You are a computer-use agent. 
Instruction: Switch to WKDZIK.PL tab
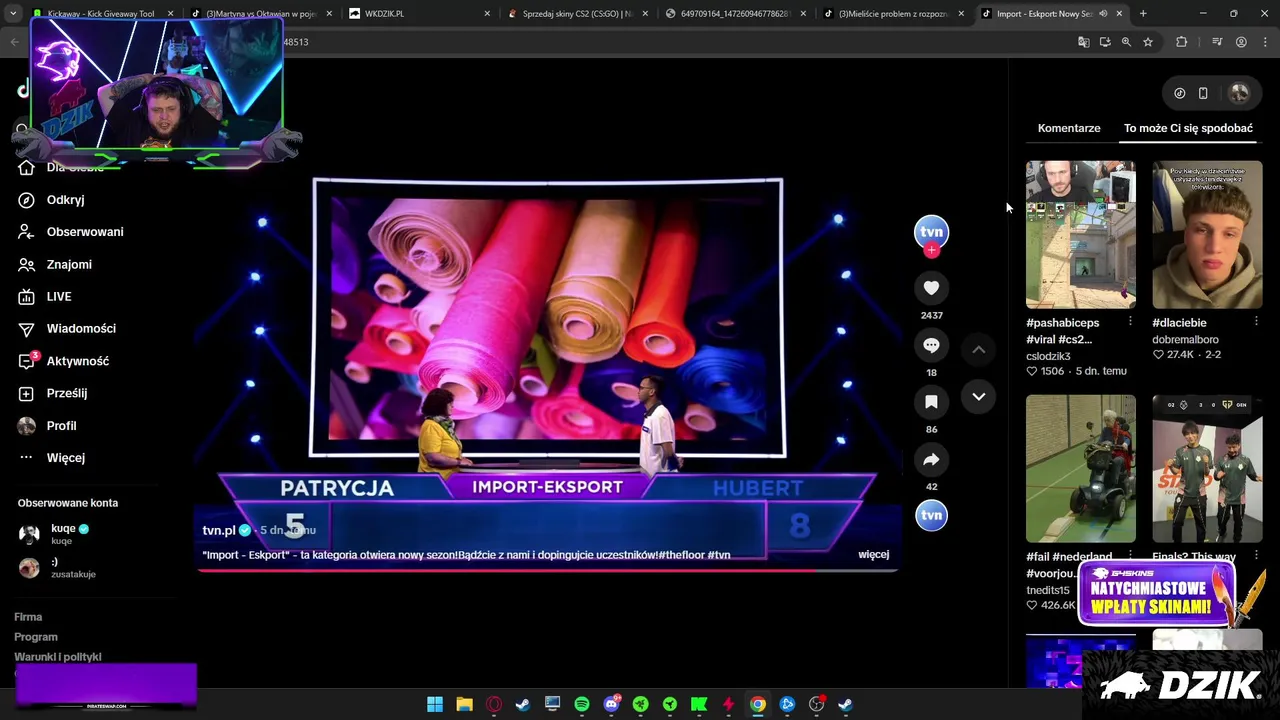[420, 14]
